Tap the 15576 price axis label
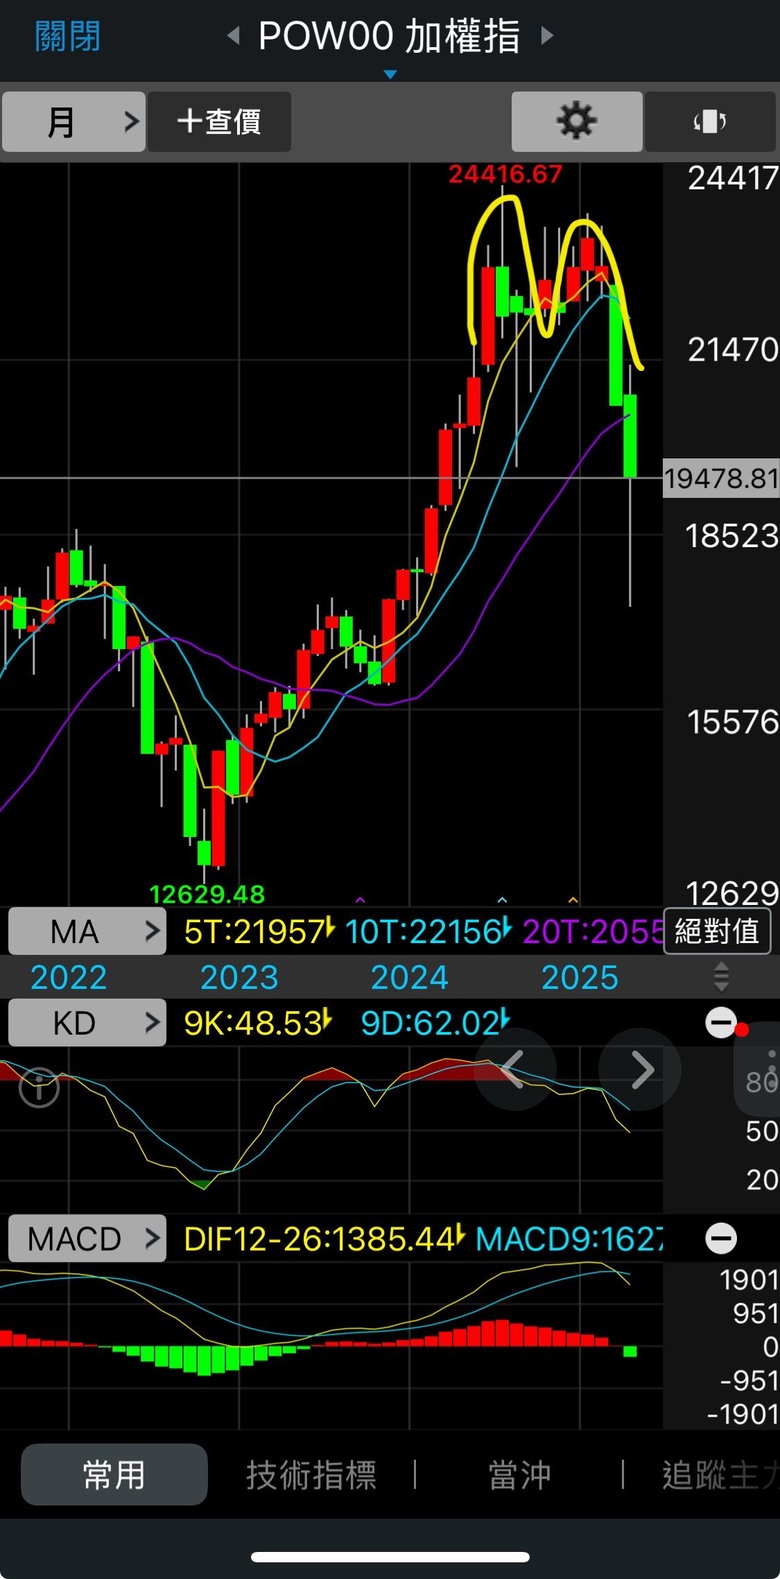This screenshot has height=1579, width=780. (x=733, y=722)
